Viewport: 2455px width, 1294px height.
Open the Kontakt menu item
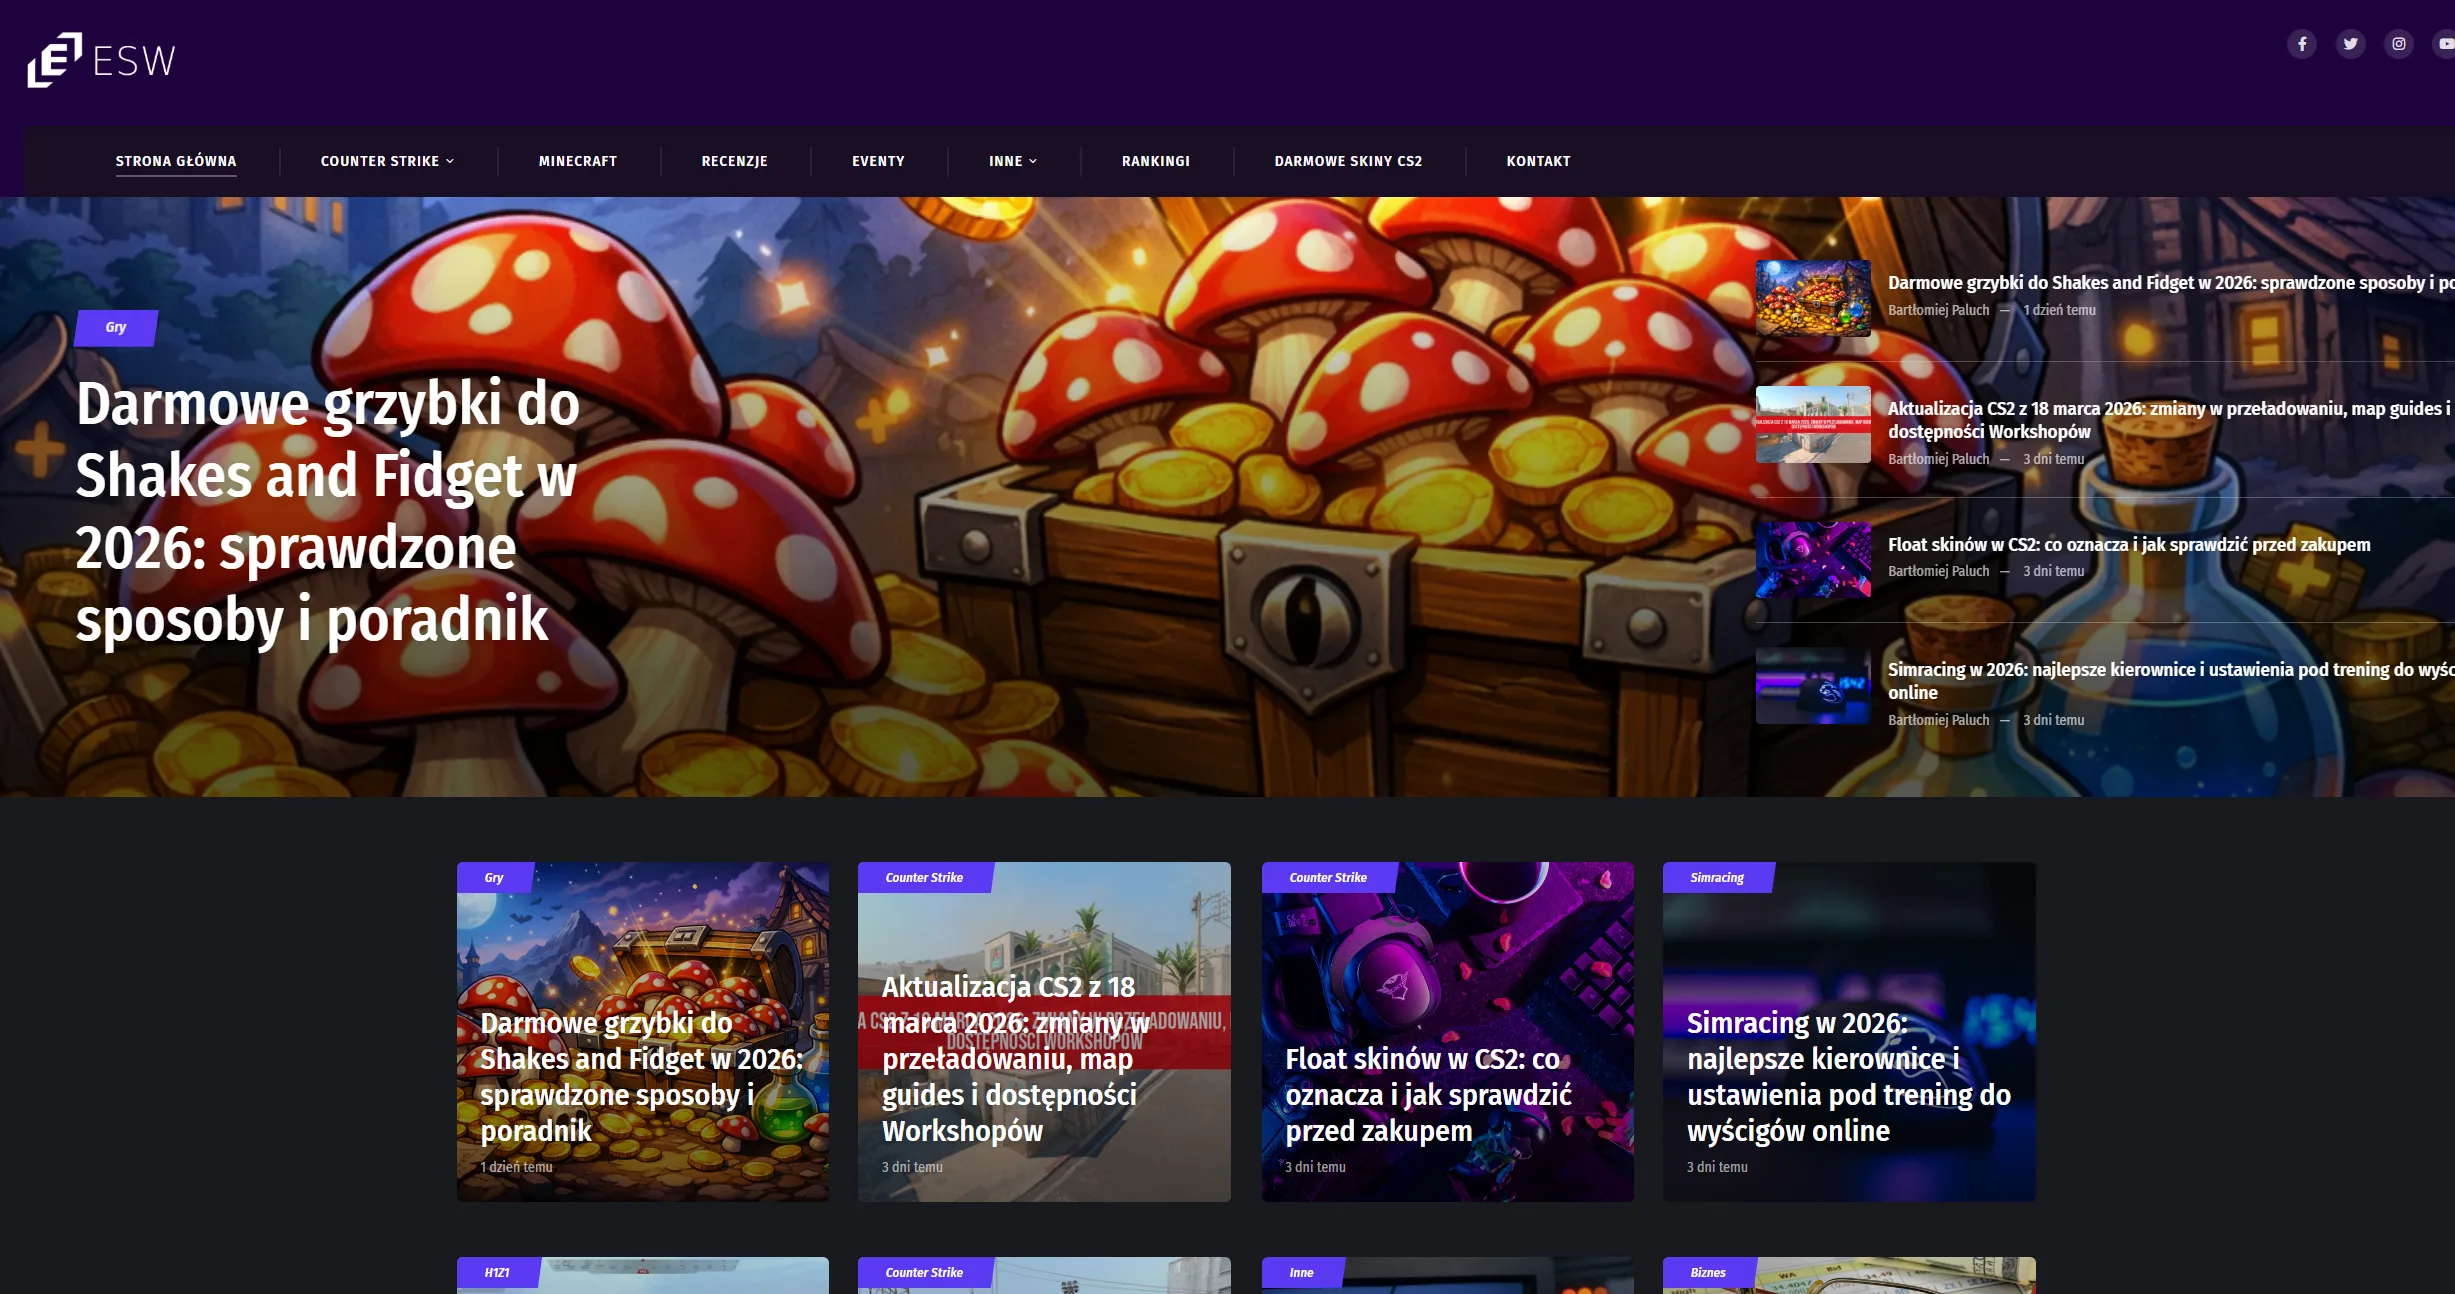1538,161
